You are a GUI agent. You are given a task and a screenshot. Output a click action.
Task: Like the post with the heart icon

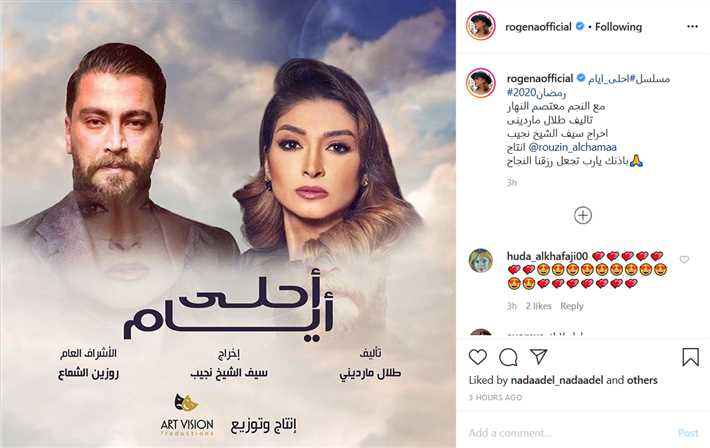pos(477,357)
